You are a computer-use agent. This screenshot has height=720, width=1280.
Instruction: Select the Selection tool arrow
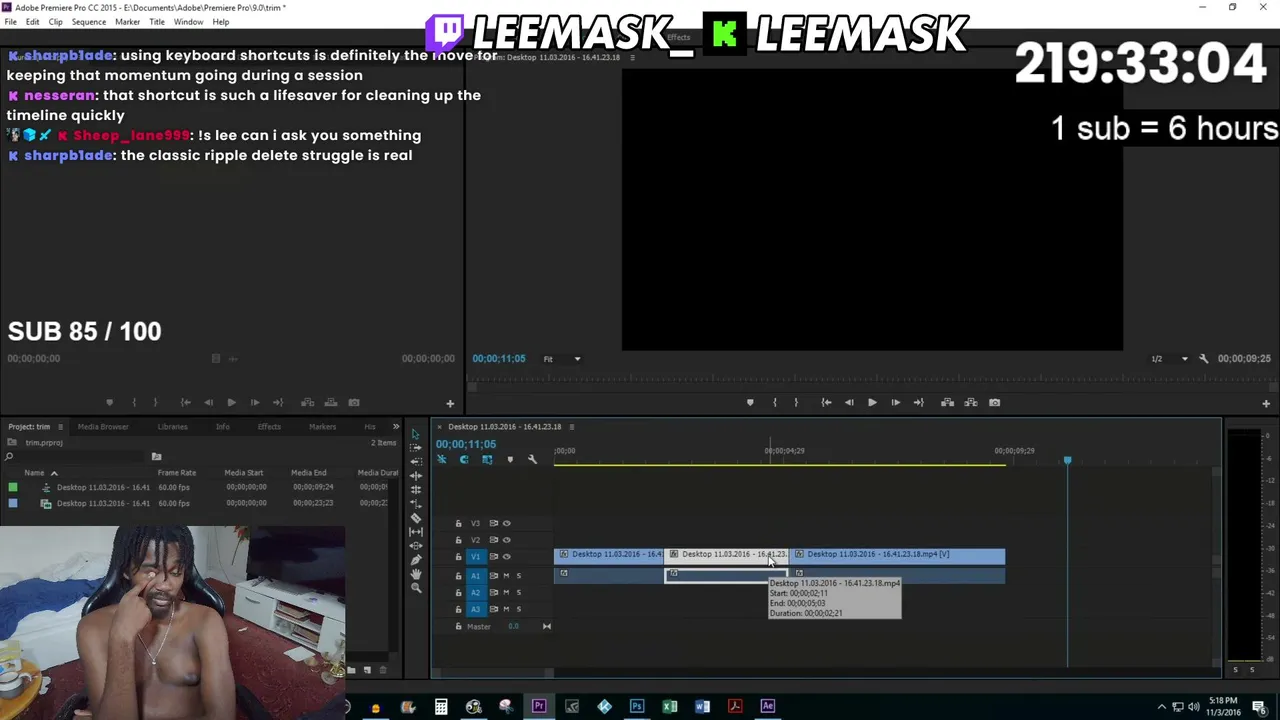[416, 434]
